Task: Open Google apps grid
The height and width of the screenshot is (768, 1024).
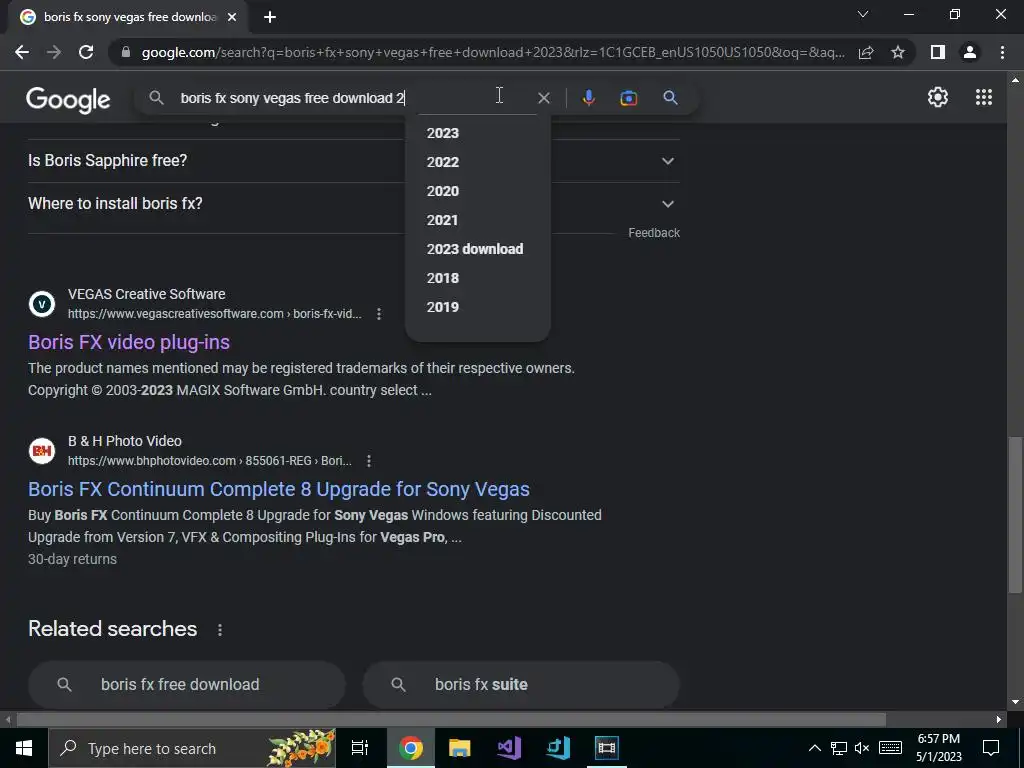Action: (x=984, y=97)
